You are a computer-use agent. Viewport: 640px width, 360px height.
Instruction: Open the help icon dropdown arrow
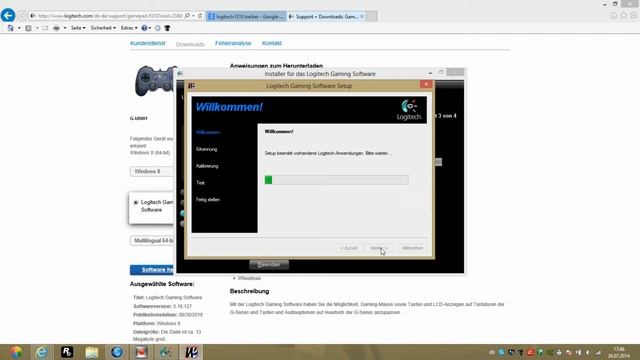click(x=150, y=28)
